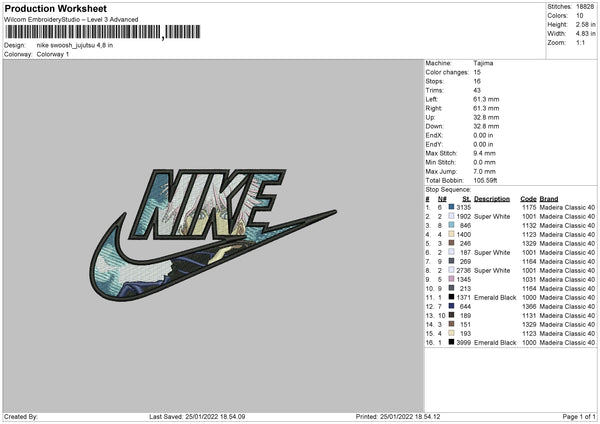Click the 'Code' column header
Screen dimensions: 600x424
click(528, 199)
